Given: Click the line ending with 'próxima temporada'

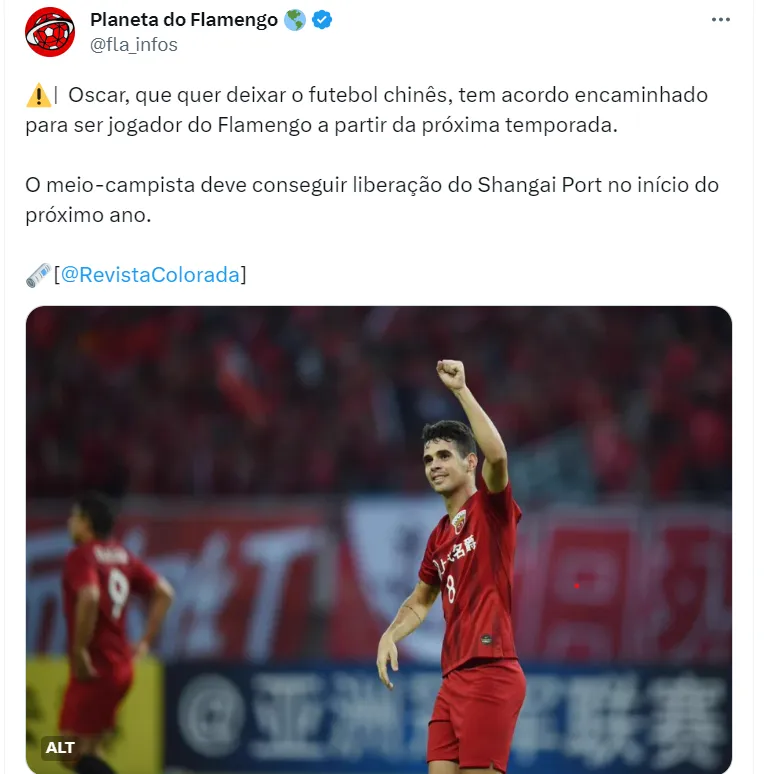Looking at the screenshot, I should (x=321, y=125).
